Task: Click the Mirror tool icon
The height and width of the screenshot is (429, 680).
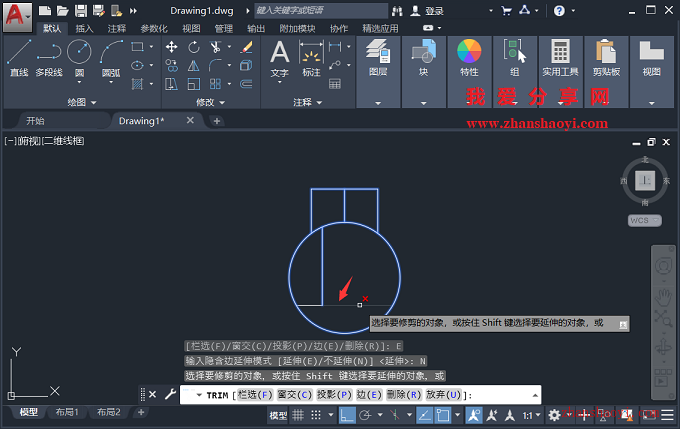Action: [194, 65]
